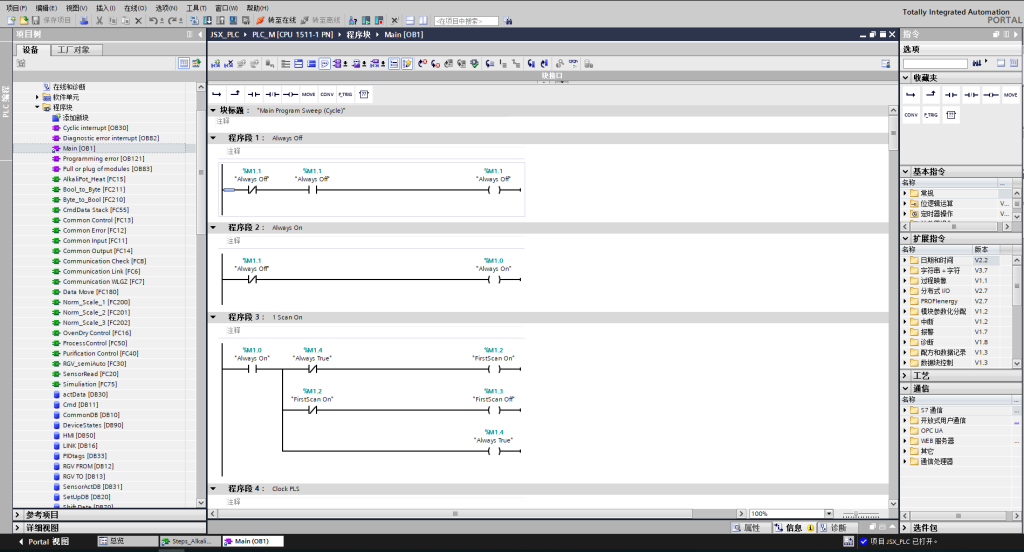Viewport: 1024px width, 552px height.
Task: Toggle second view mode in instructions panel
Action: click(x=1014, y=63)
